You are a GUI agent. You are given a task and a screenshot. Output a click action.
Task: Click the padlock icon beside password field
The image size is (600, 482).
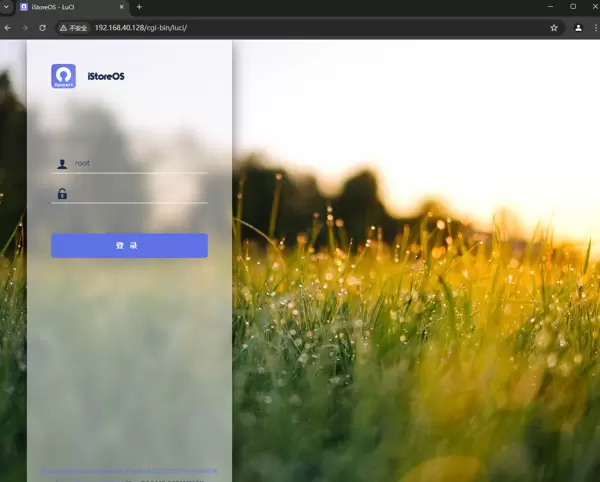point(62,193)
